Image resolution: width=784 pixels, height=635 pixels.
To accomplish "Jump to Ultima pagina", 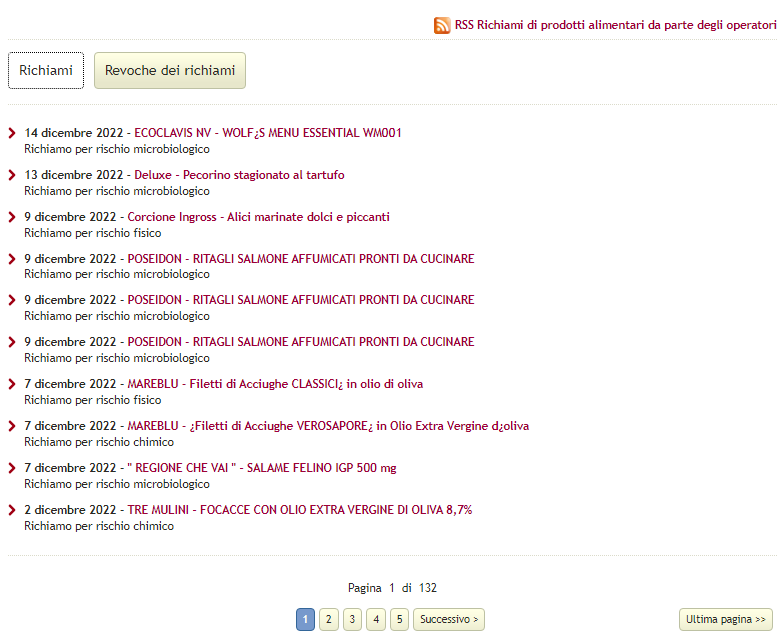I will [x=725, y=620].
